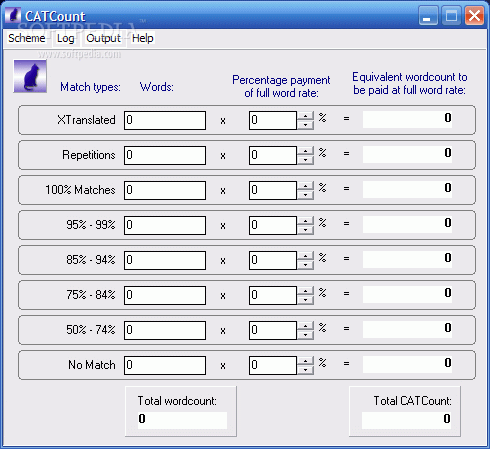Screen dimensions: 490x449
Task: Click the Total wordcount value box
Action: (182, 420)
